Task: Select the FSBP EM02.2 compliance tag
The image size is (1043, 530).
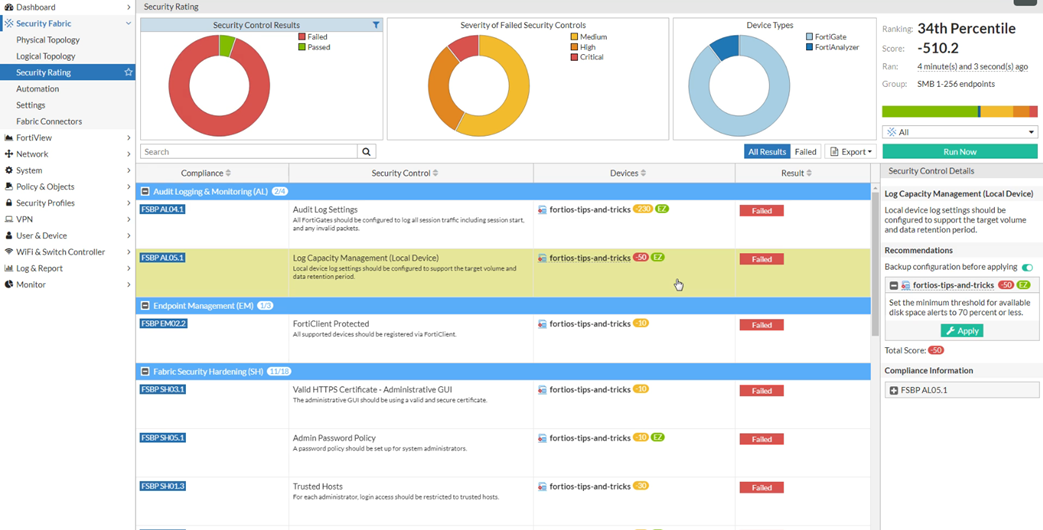Action: click(163, 324)
